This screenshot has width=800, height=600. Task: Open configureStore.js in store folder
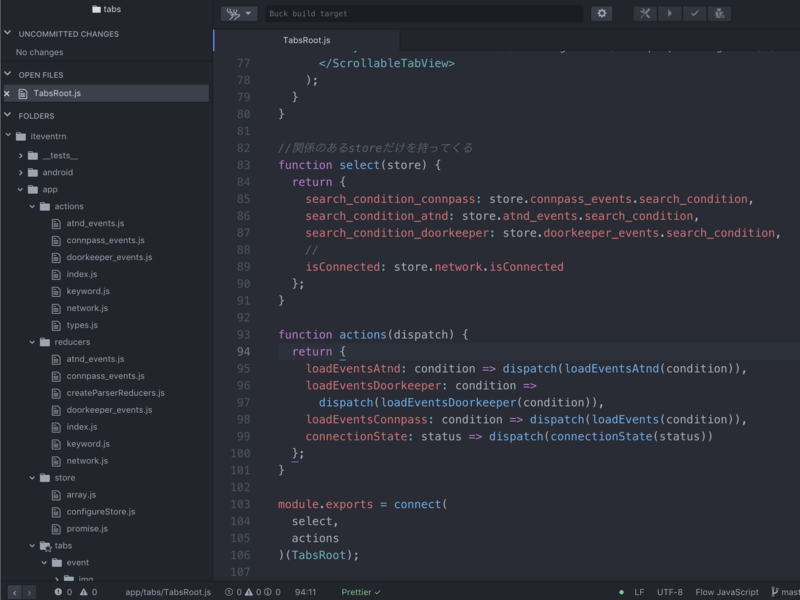pos(100,511)
